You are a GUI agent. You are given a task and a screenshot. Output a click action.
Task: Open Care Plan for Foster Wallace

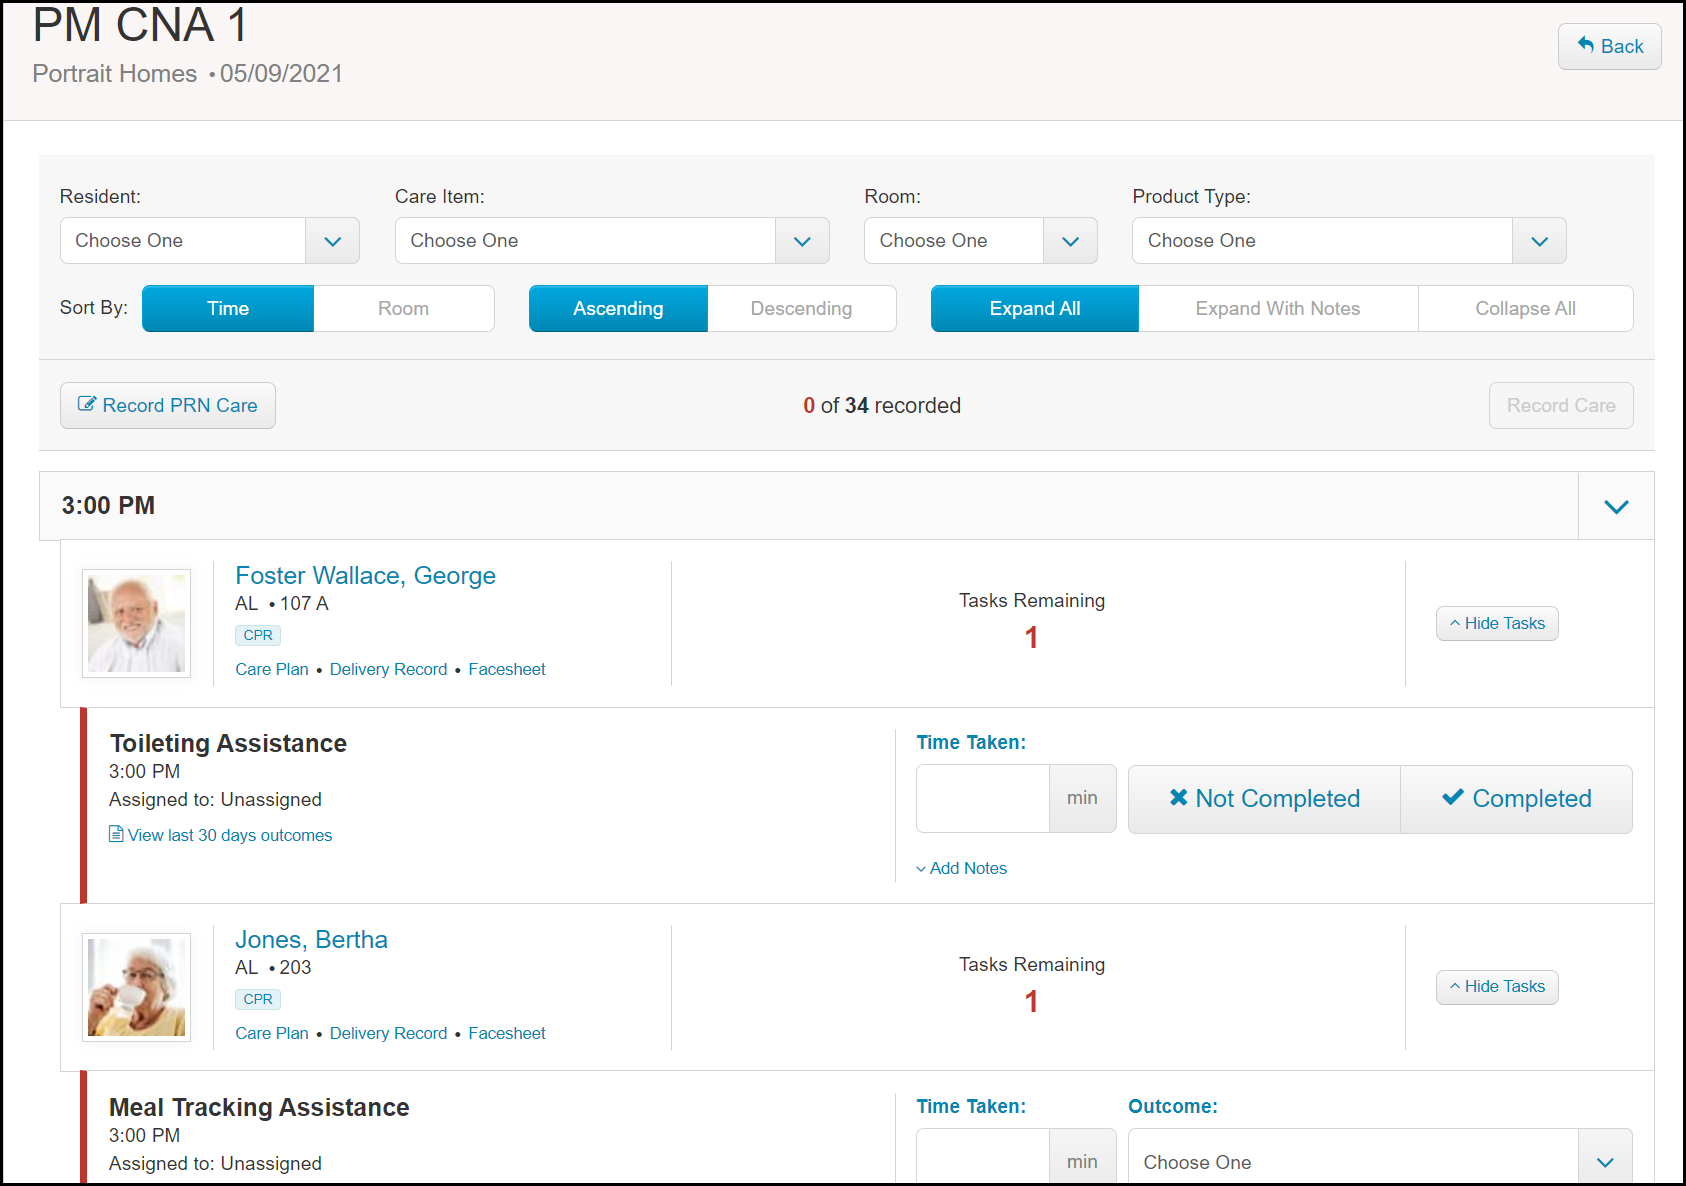coord(272,669)
